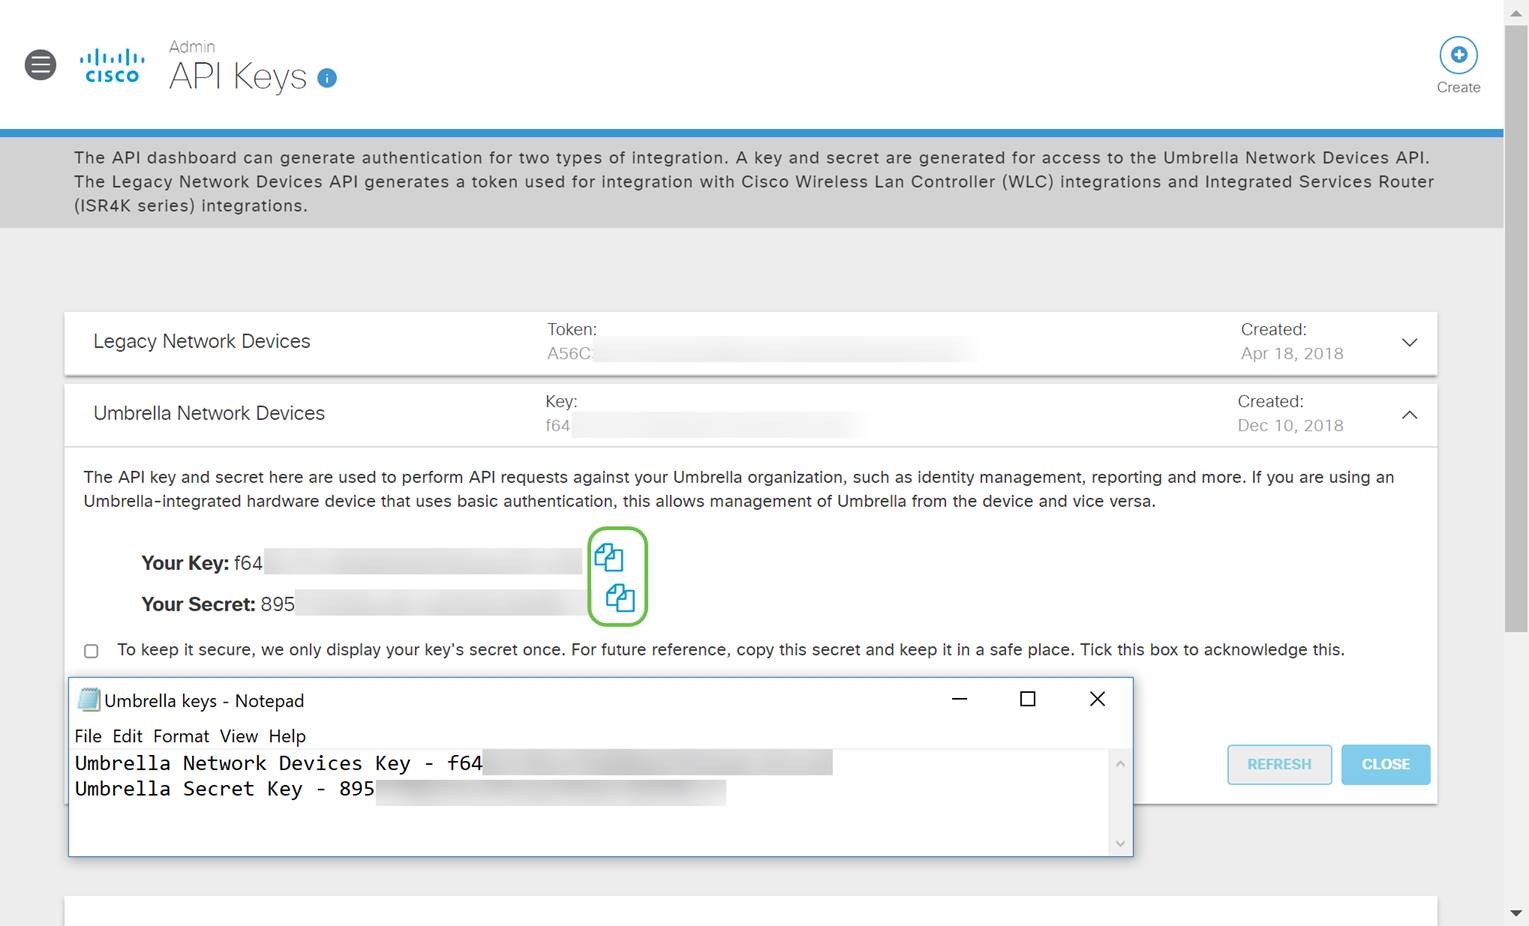Open the Notepad View menu

[239, 736]
